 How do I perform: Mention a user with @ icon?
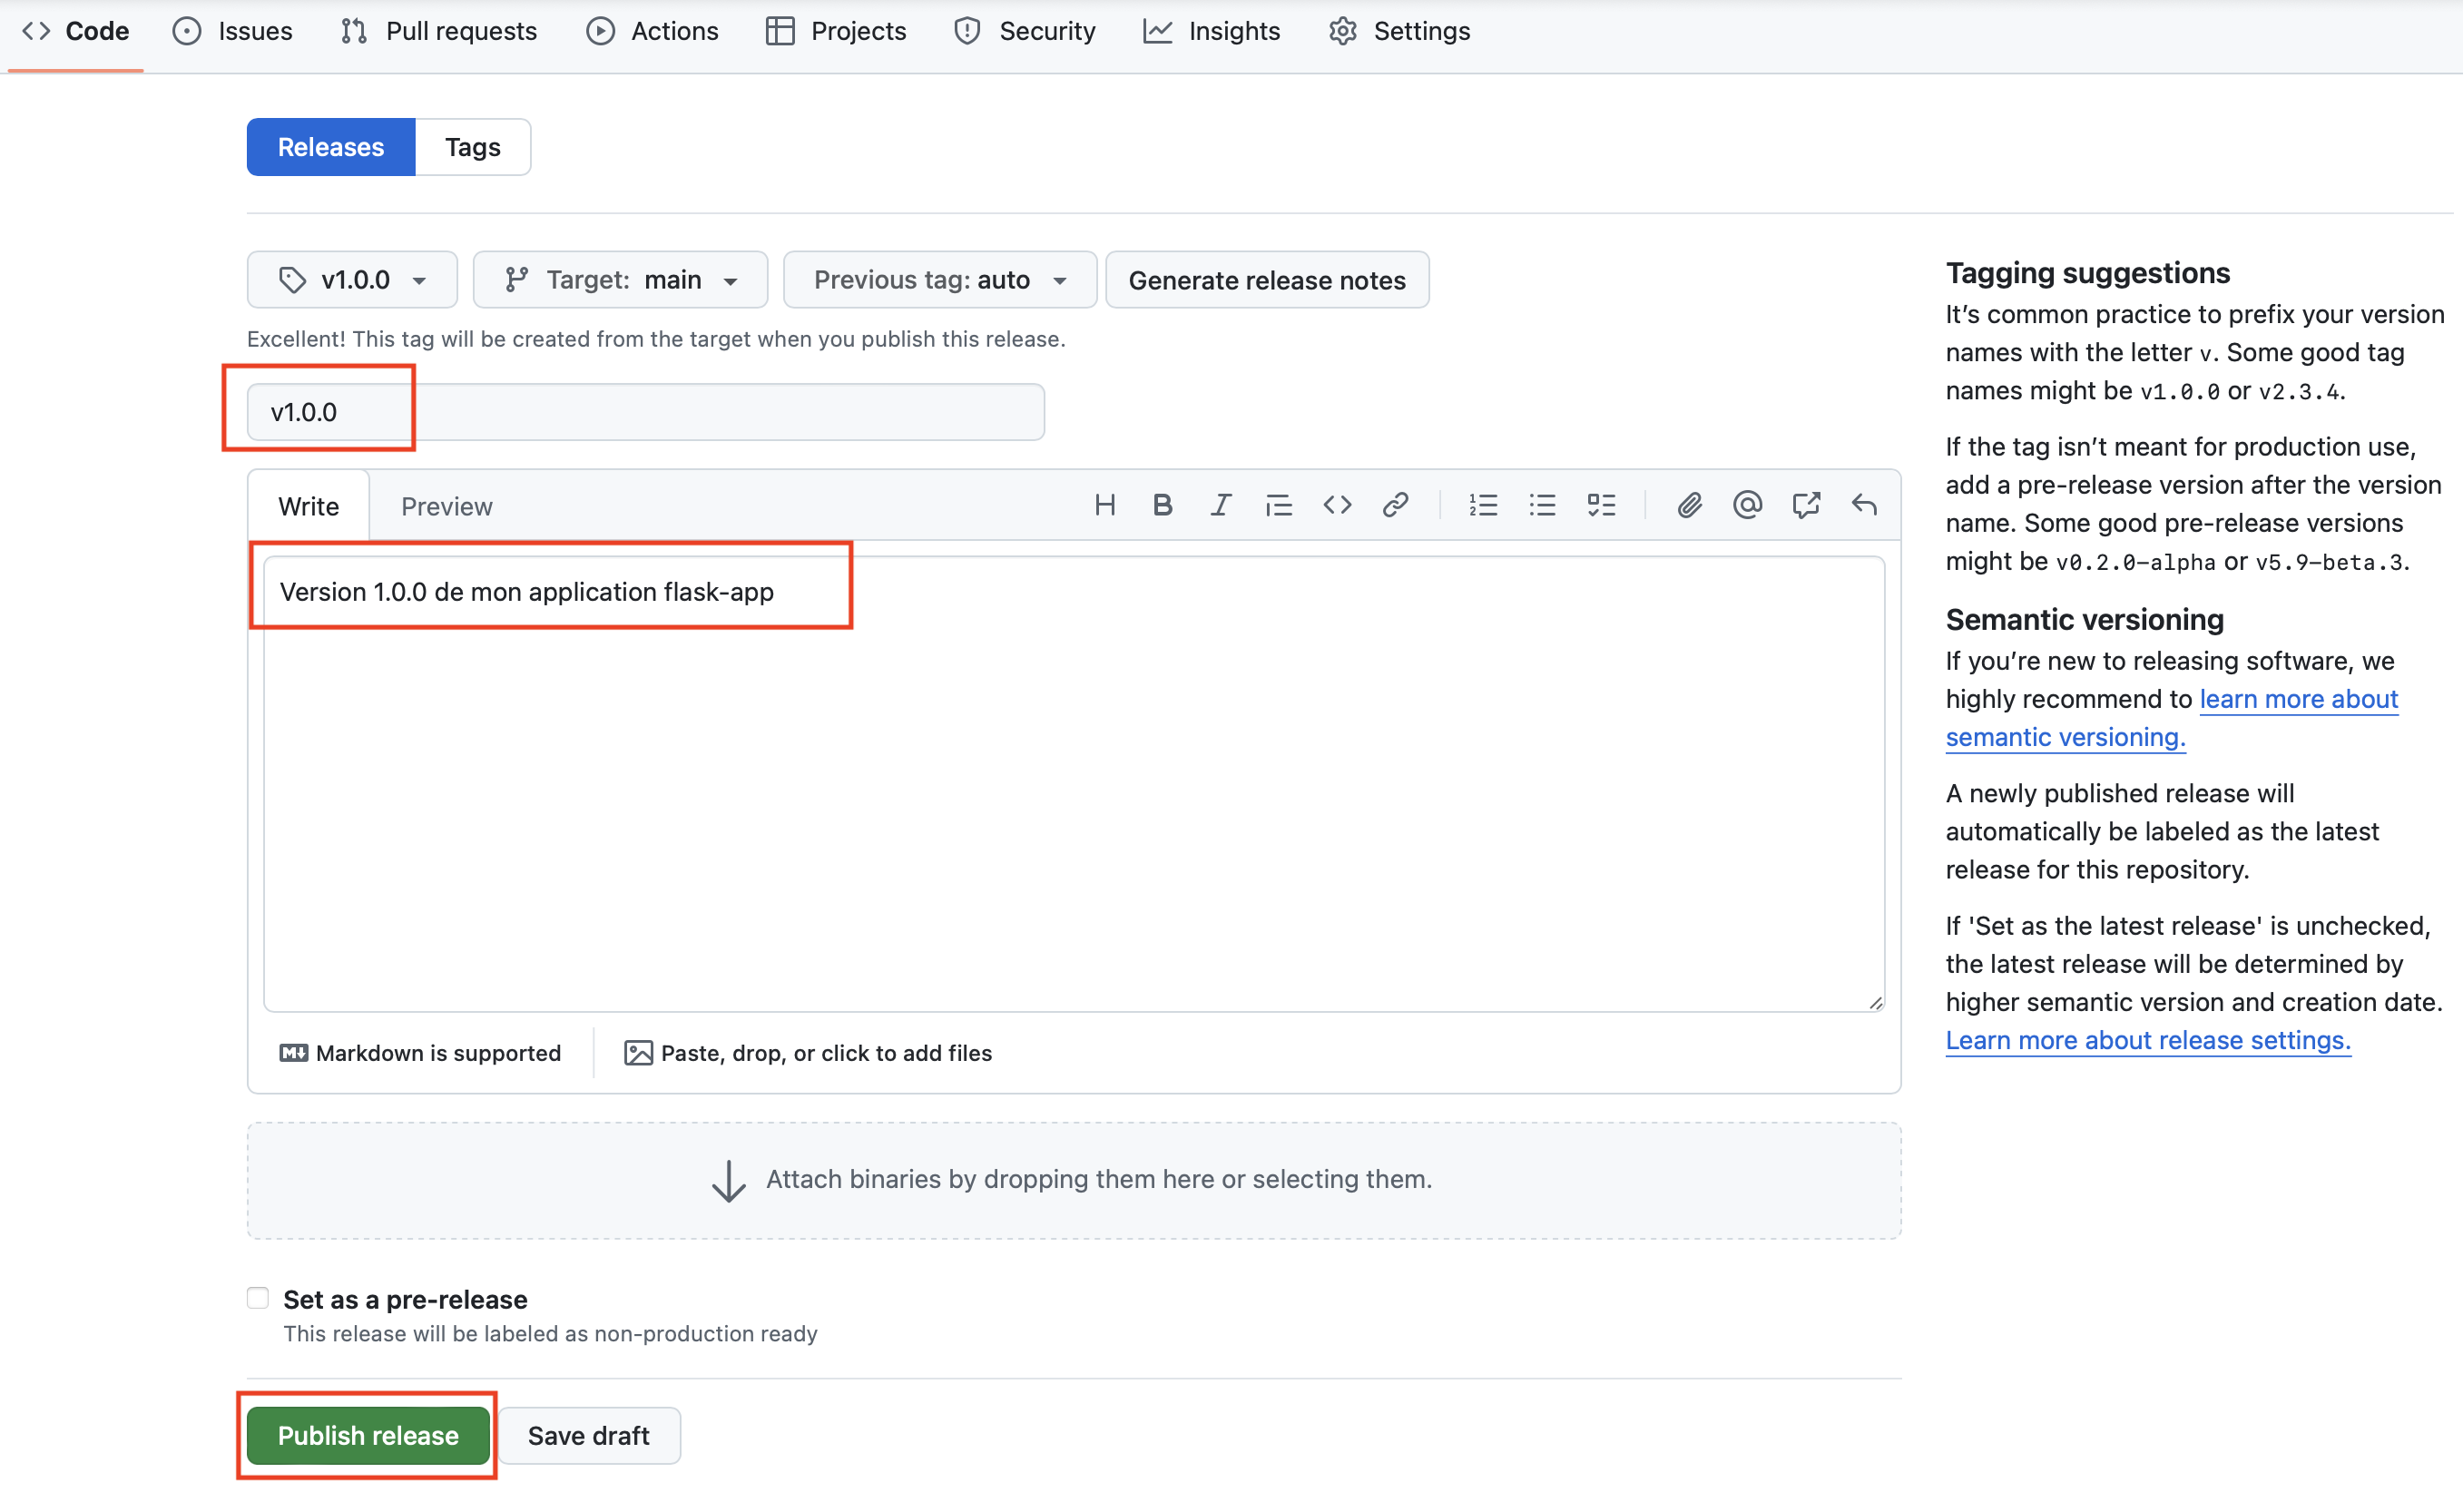pyautogui.click(x=1747, y=505)
